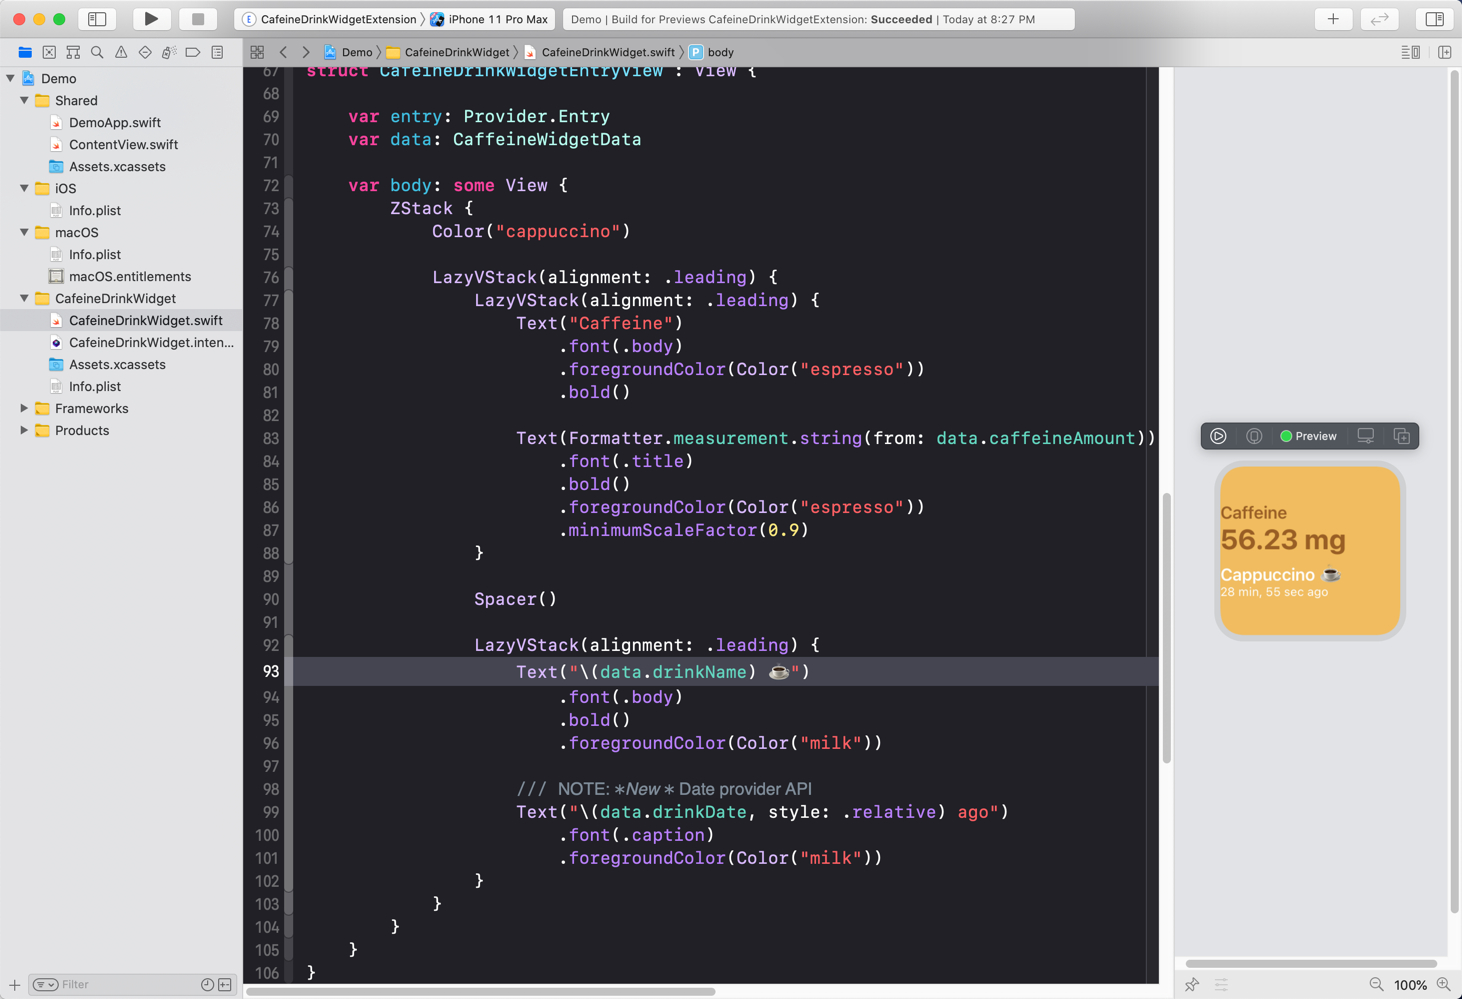Click the Preview on device icon
The height and width of the screenshot is (999, 1462).
coord(1365,436)
